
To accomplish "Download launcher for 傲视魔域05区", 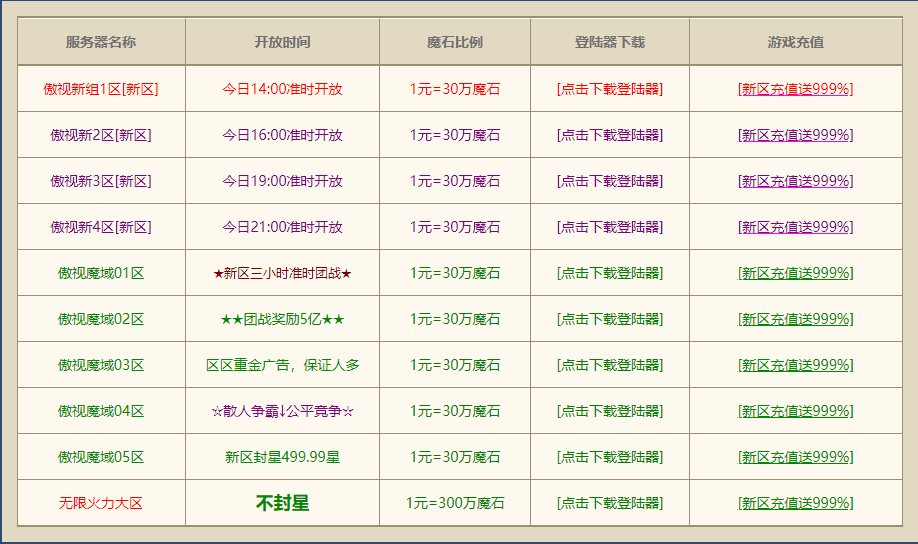I will click(x=609, y=457).
